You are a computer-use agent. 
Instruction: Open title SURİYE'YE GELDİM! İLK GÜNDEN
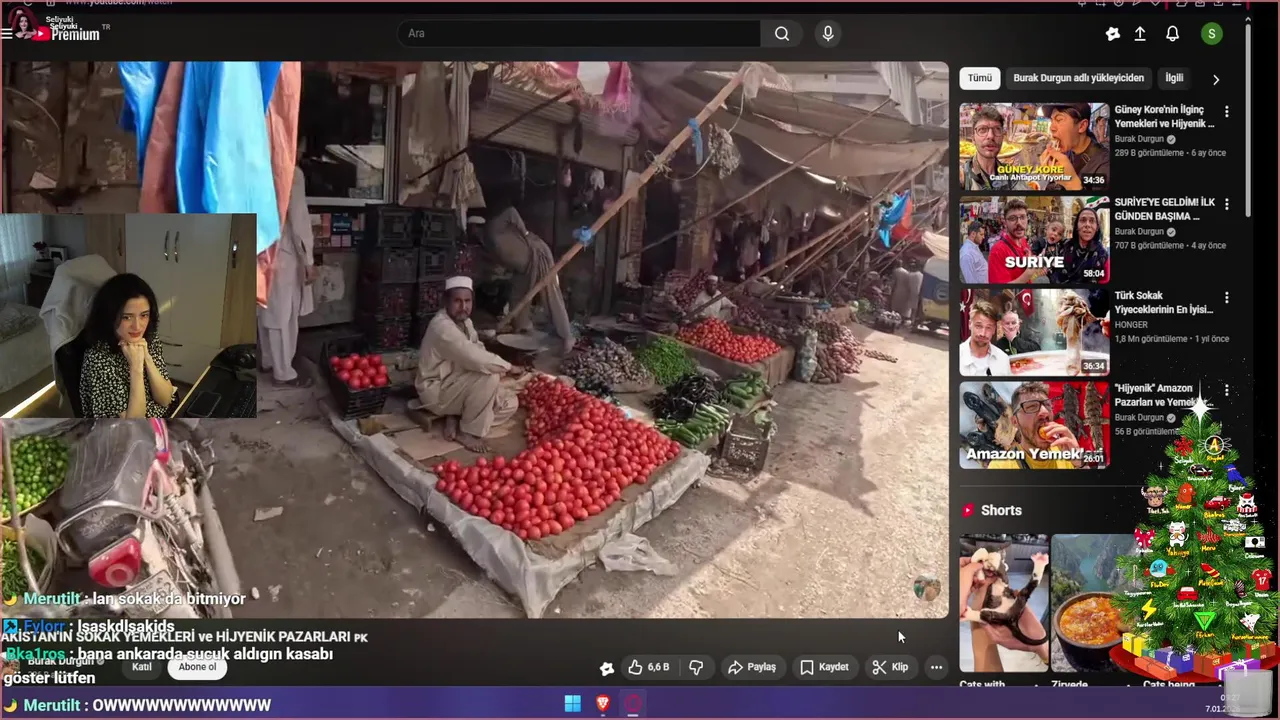[1164, 210]
